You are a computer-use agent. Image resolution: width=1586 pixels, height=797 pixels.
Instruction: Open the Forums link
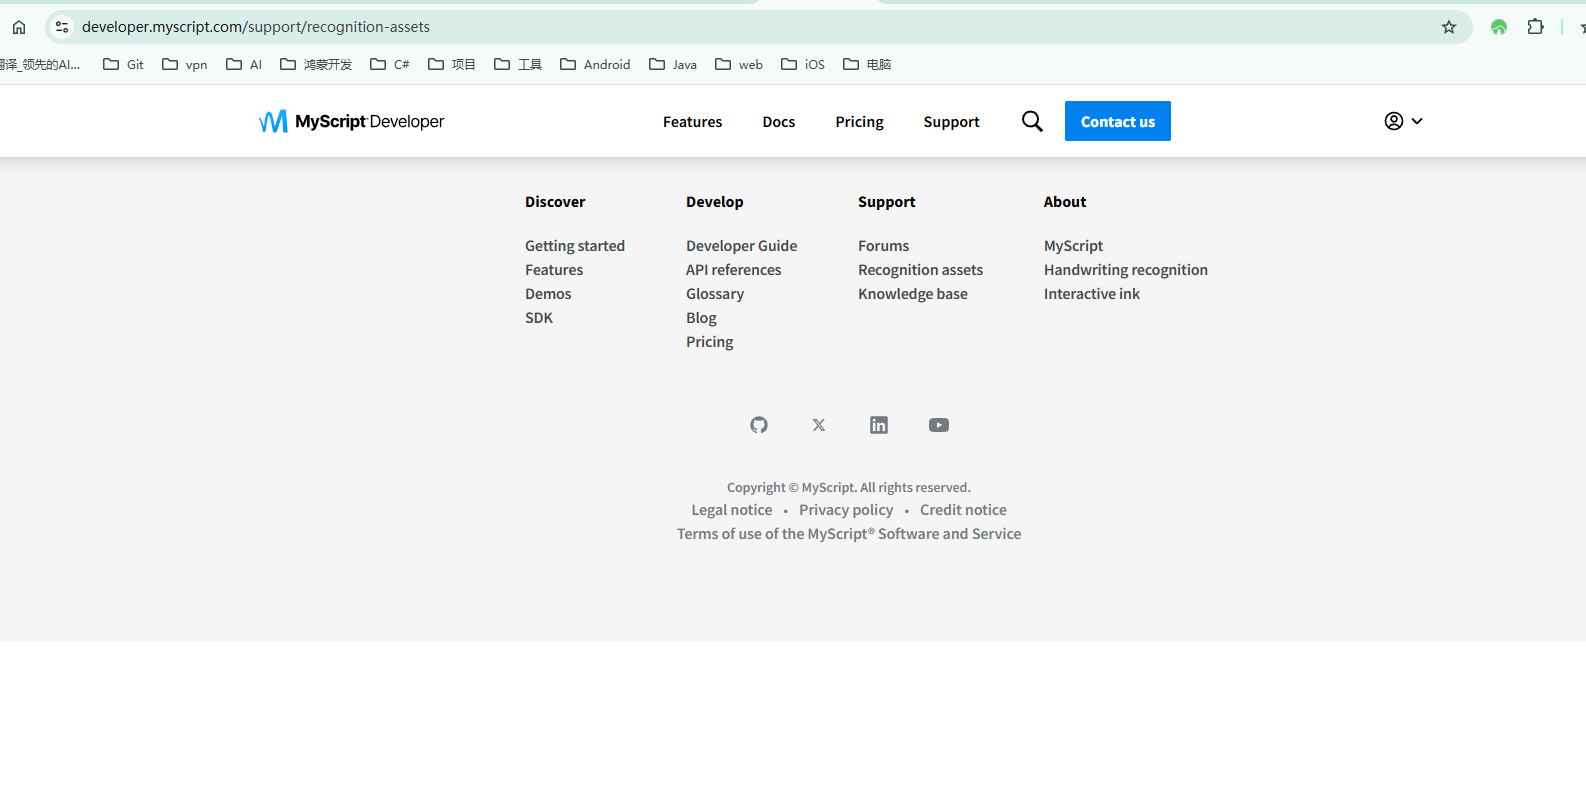[x=883, y=246]
